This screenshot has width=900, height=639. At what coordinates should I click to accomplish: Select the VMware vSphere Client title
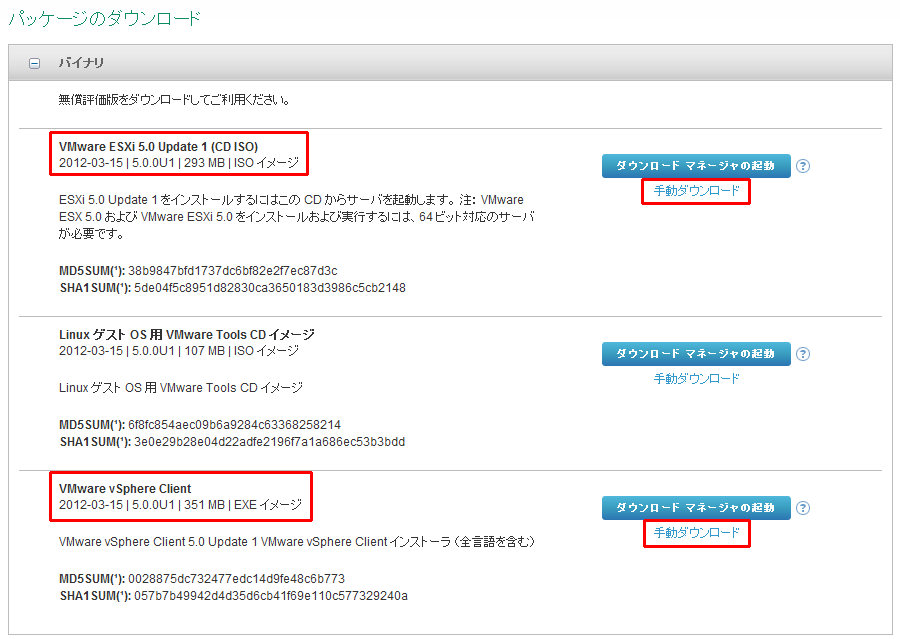(125, 489)
